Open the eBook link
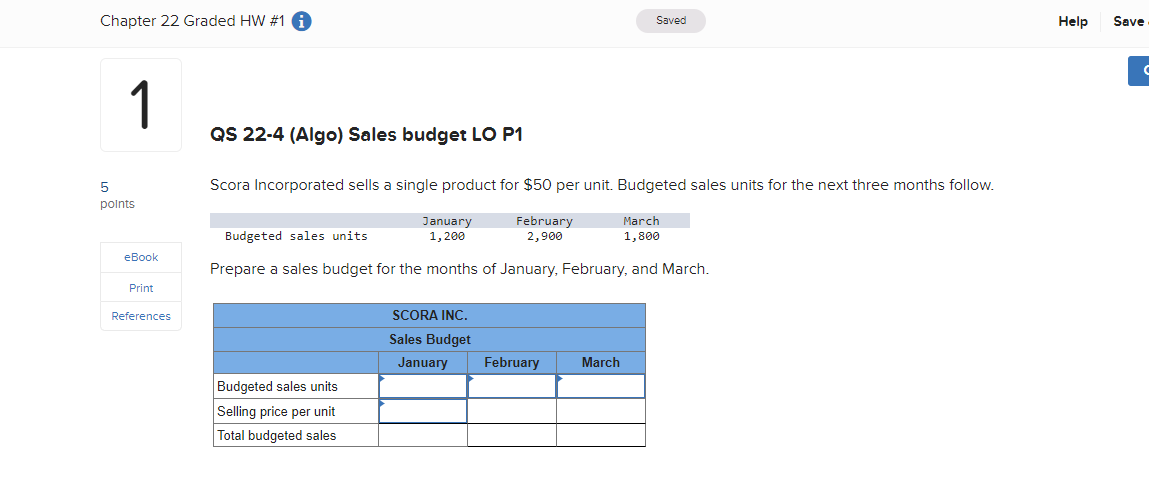Screen dimensions: 1149x501 141,257
